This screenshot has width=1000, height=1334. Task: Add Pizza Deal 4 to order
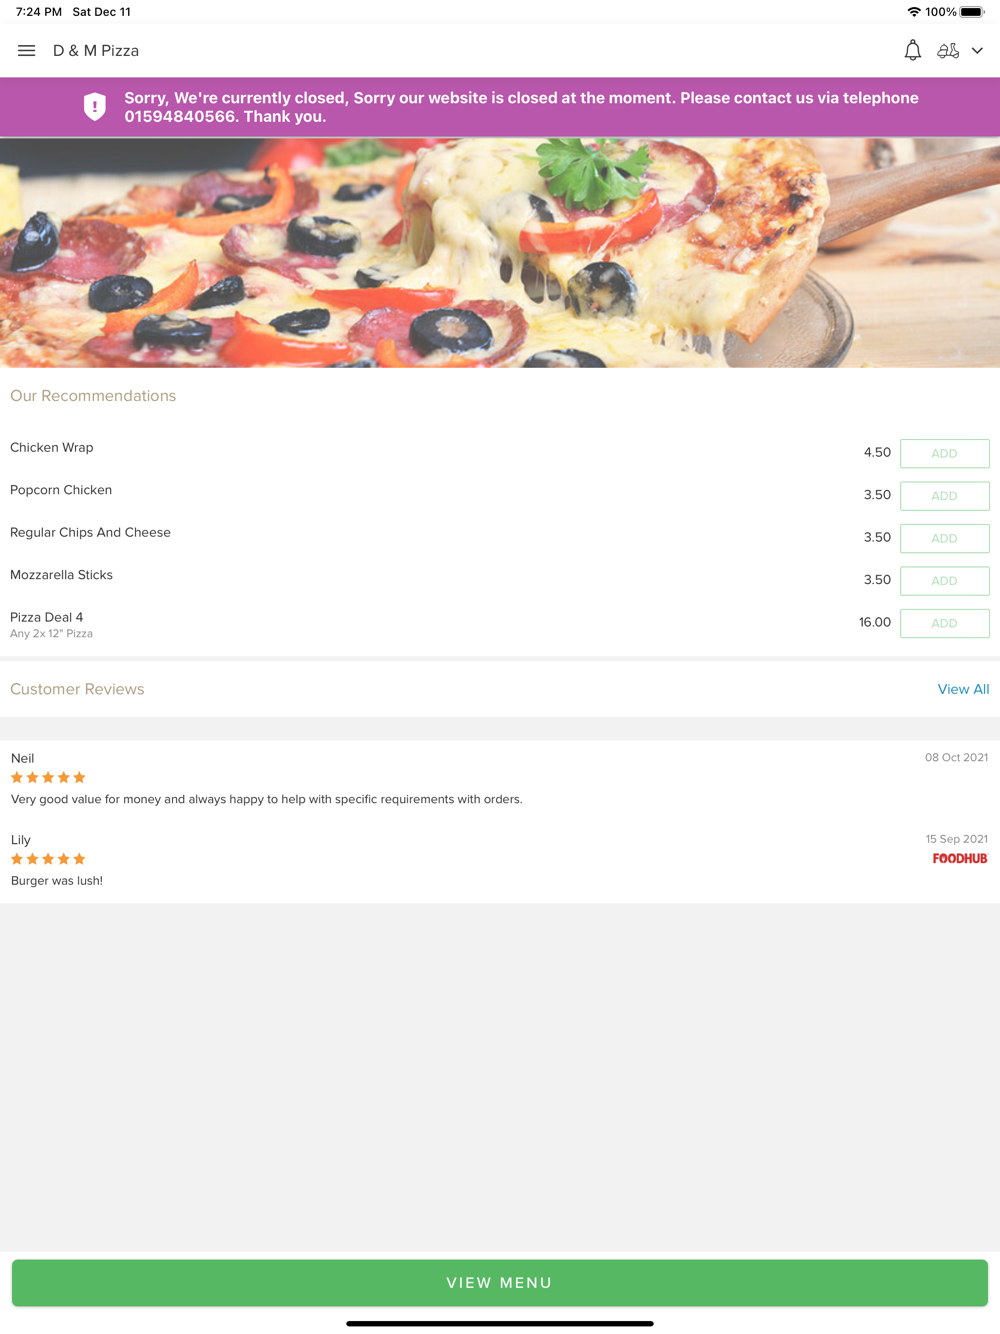pyautogui.click(x=945, y=623)
